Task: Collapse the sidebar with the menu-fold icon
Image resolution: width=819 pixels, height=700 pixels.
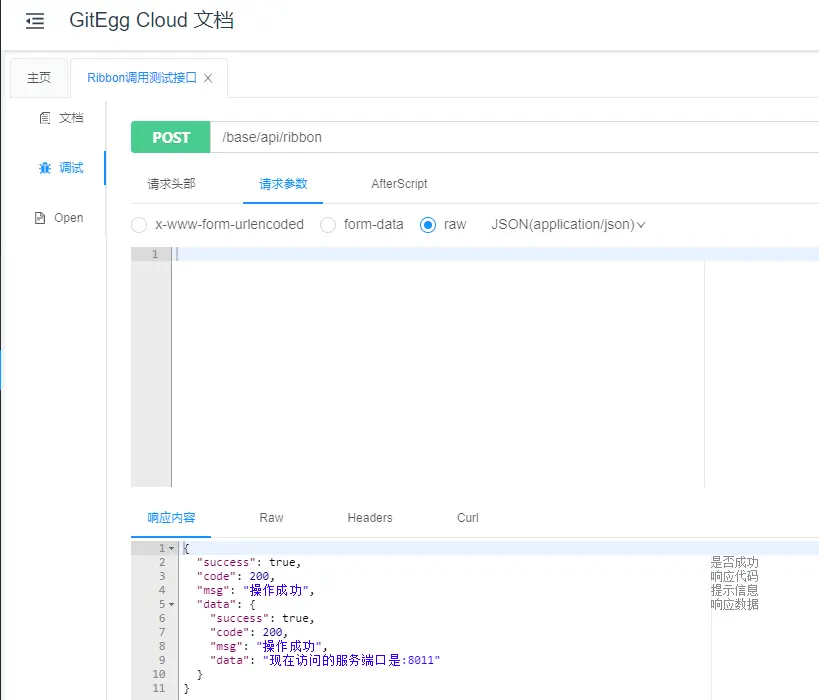Action: [x=35, y=21]
